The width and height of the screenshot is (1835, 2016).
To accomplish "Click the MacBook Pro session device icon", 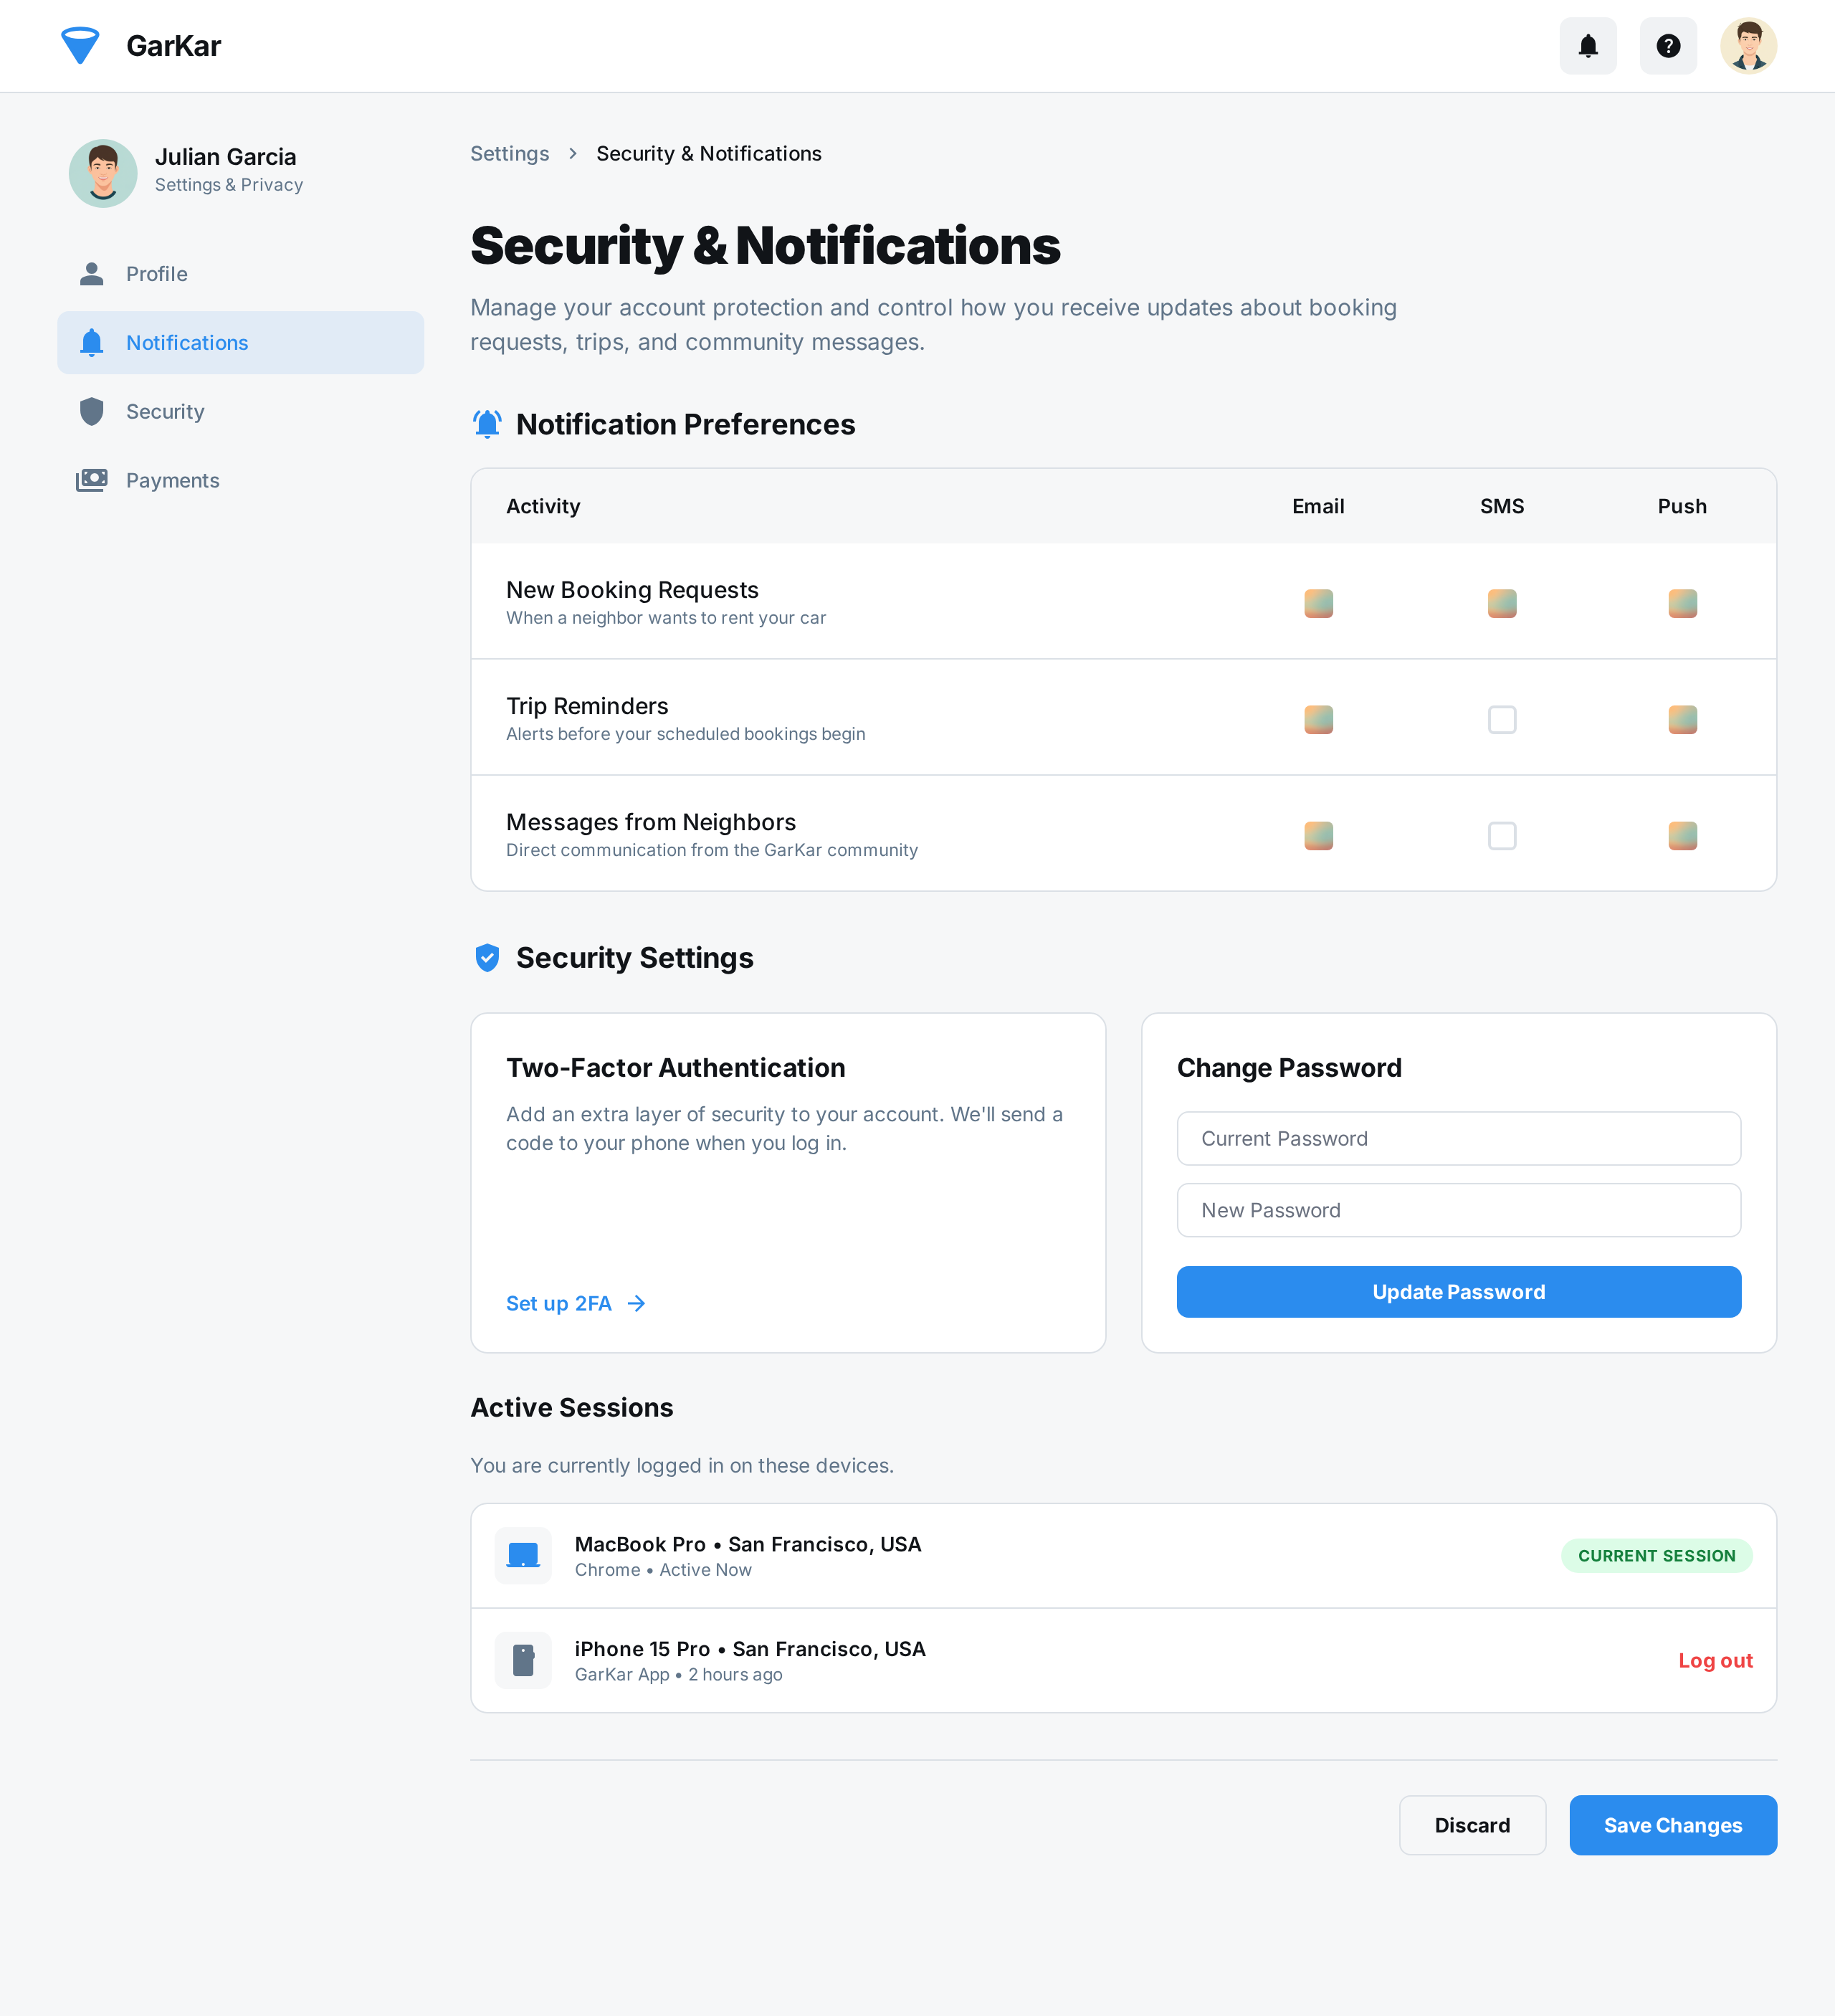I will click(x=523, y=1555).
